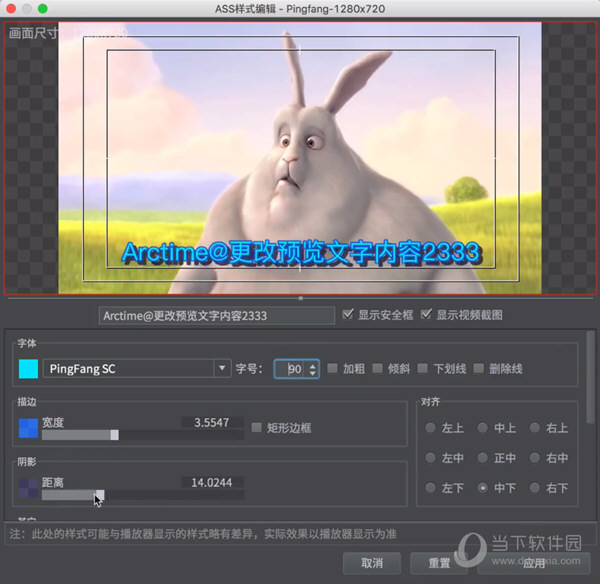Click the preview panel splitter handle
This screenshot has width=600, height=584.
click(x=301, y=298)
